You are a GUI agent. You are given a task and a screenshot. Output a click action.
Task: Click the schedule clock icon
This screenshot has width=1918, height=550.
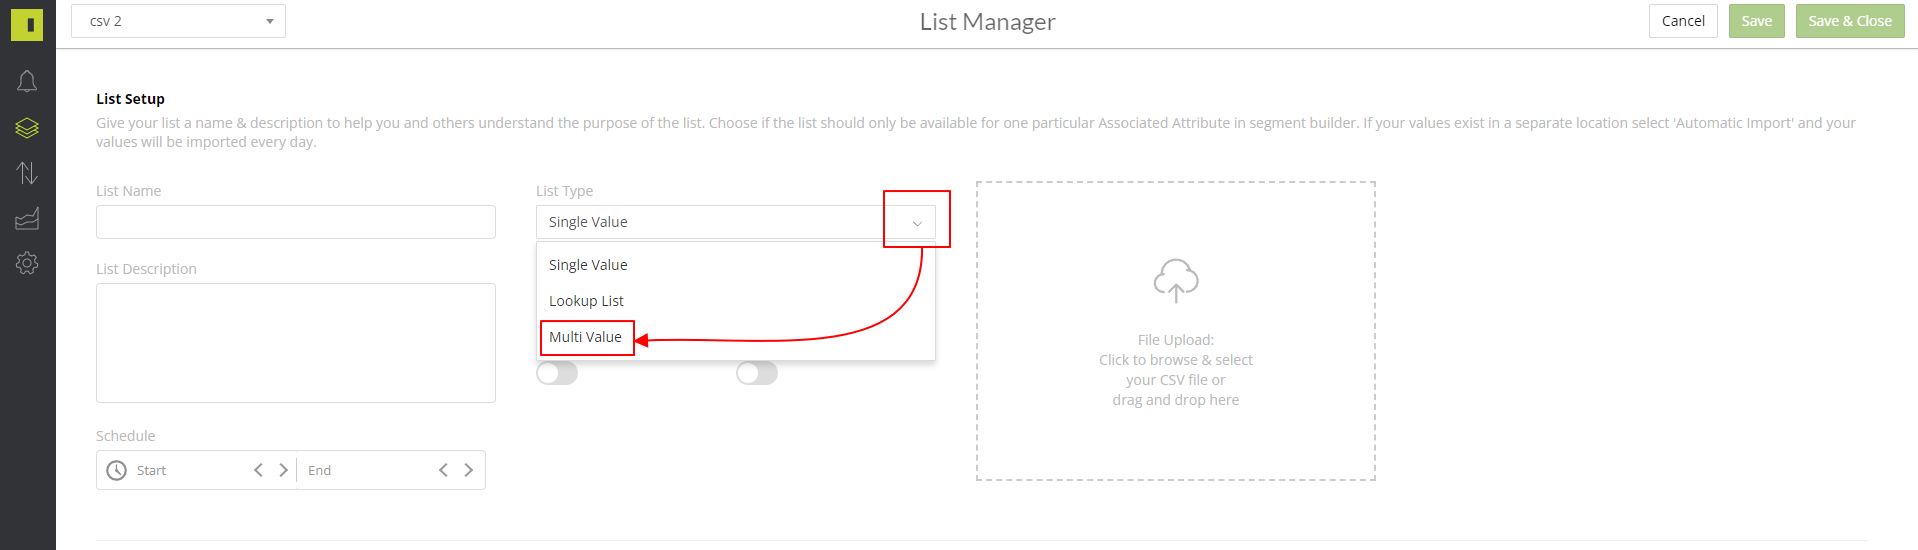click(x=117, y=470)
